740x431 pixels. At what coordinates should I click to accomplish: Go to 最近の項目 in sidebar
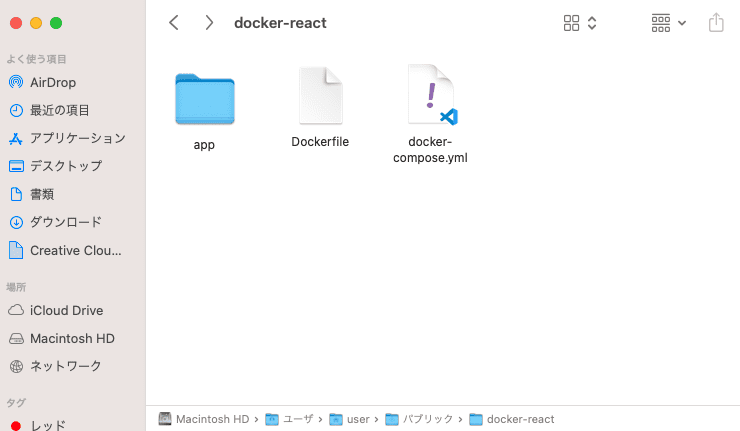pos(59,110)
